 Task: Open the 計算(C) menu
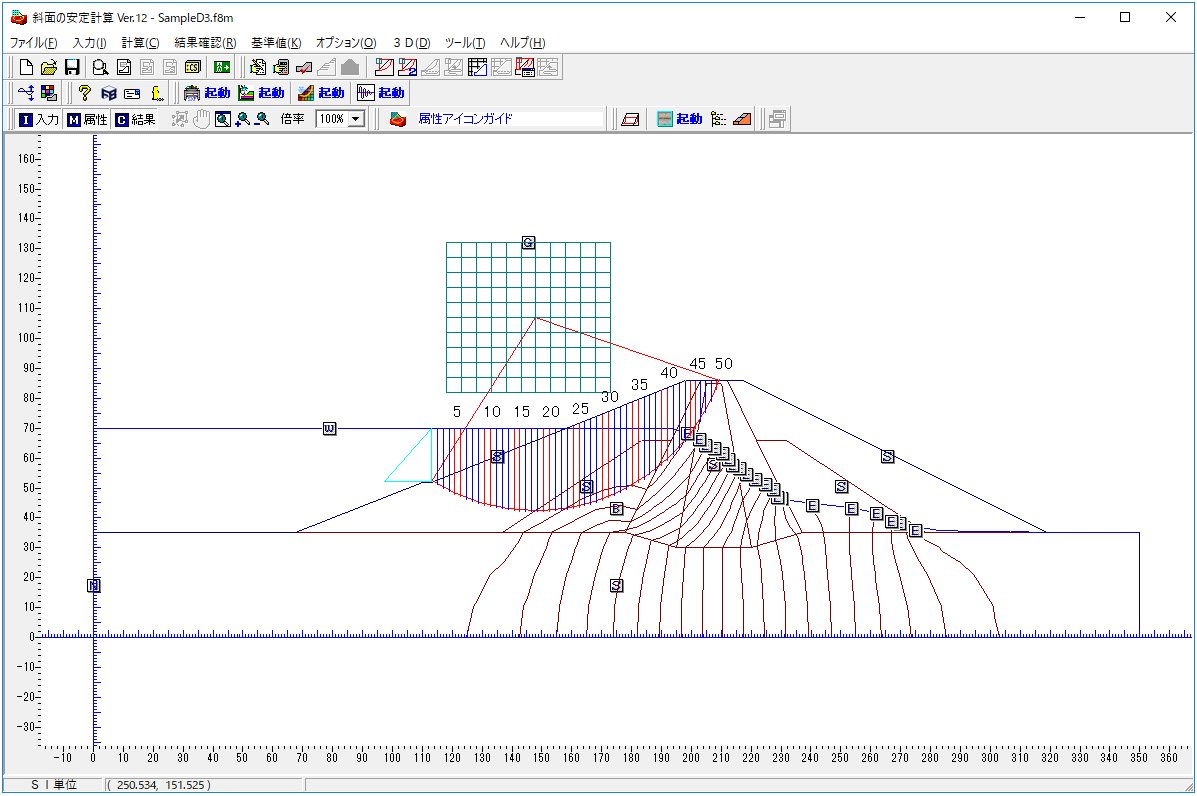click(140, 43)
